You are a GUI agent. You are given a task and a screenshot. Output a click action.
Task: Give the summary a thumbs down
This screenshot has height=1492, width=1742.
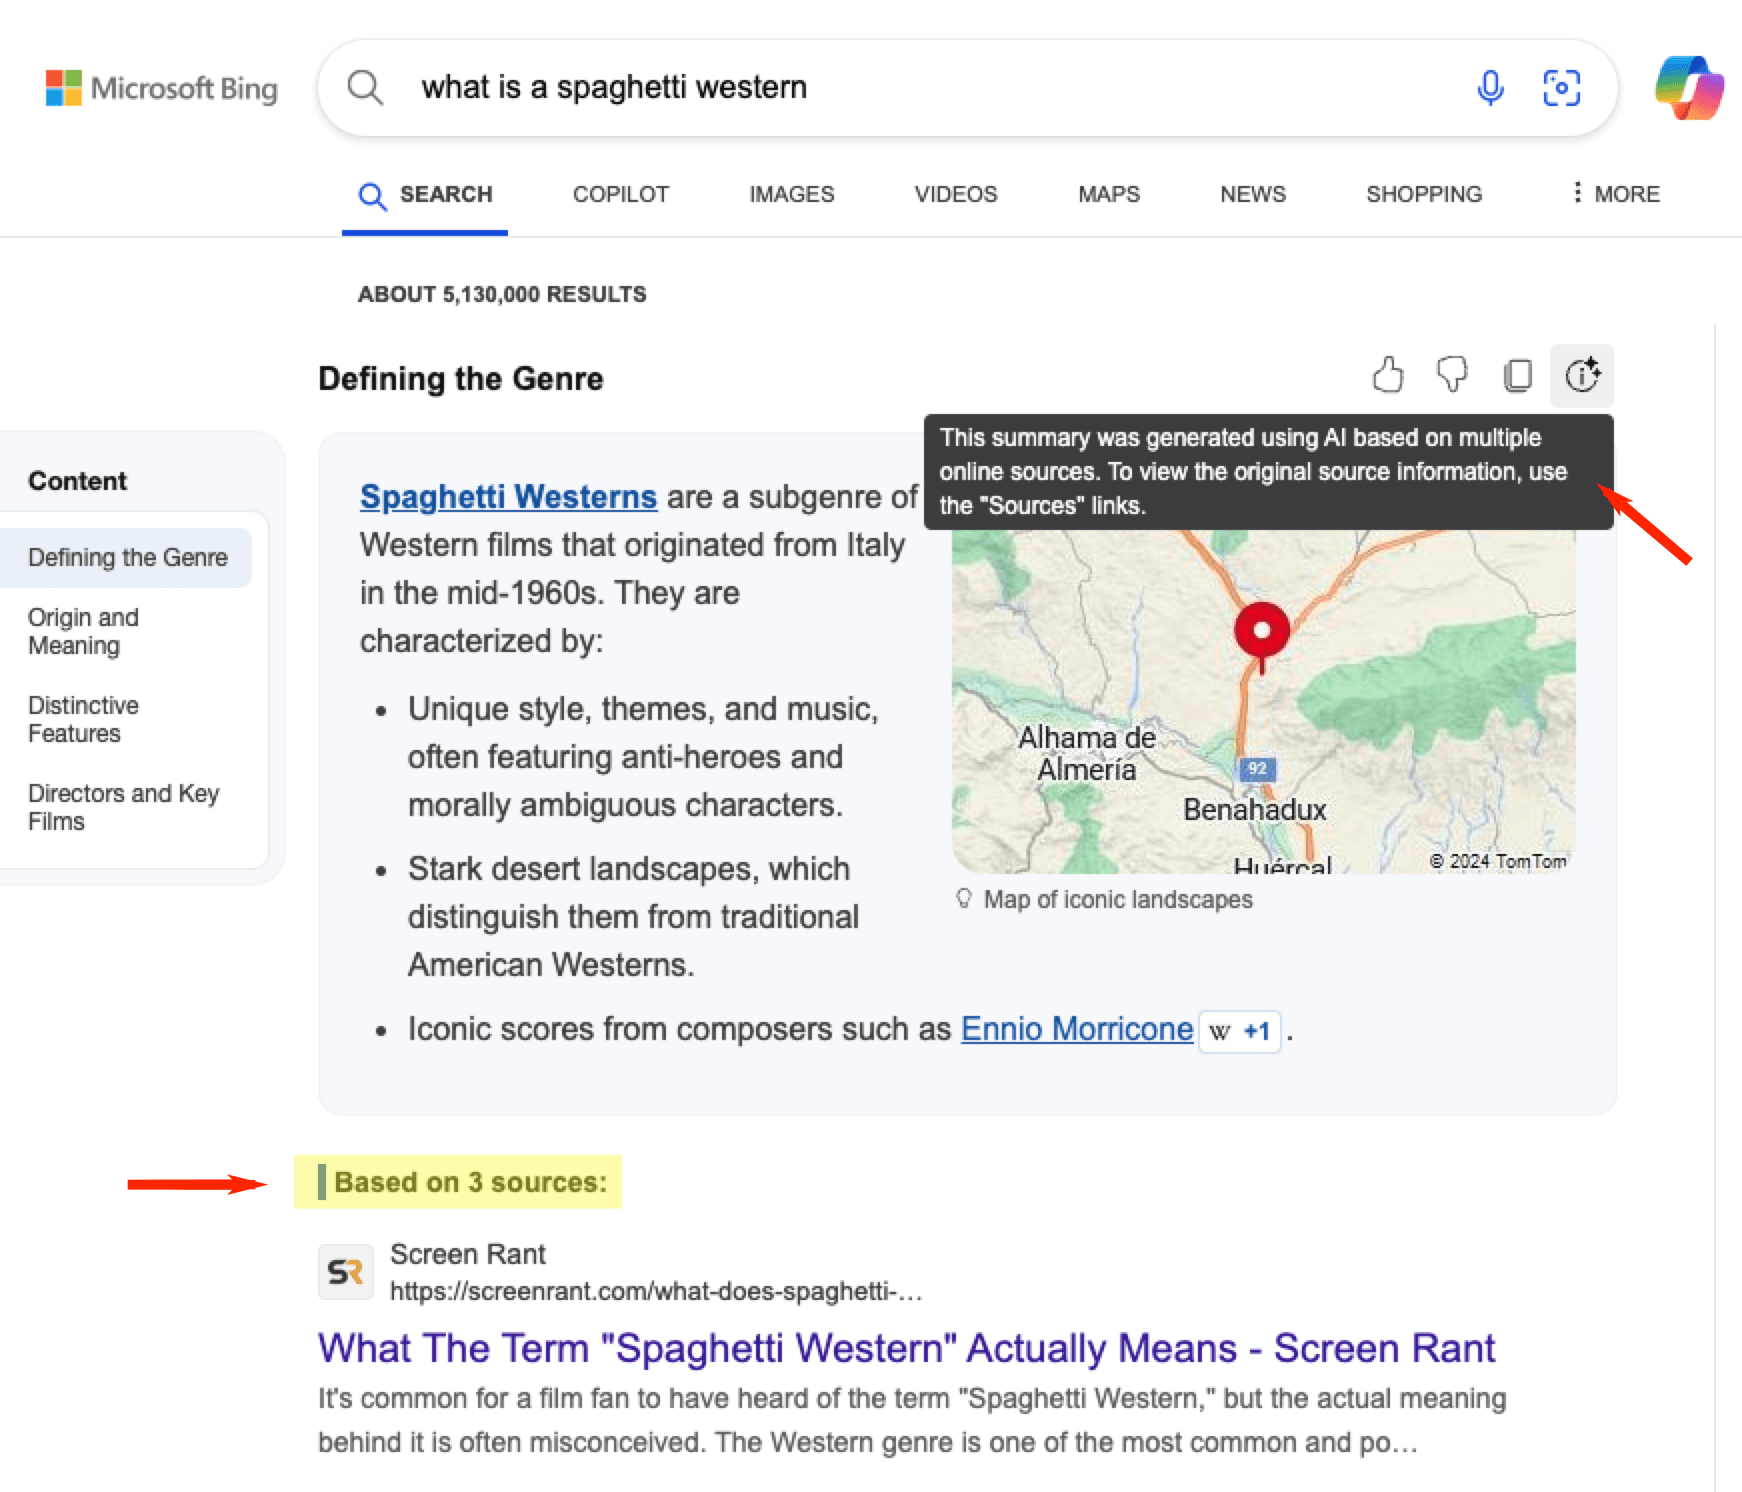click(1452, 376)
